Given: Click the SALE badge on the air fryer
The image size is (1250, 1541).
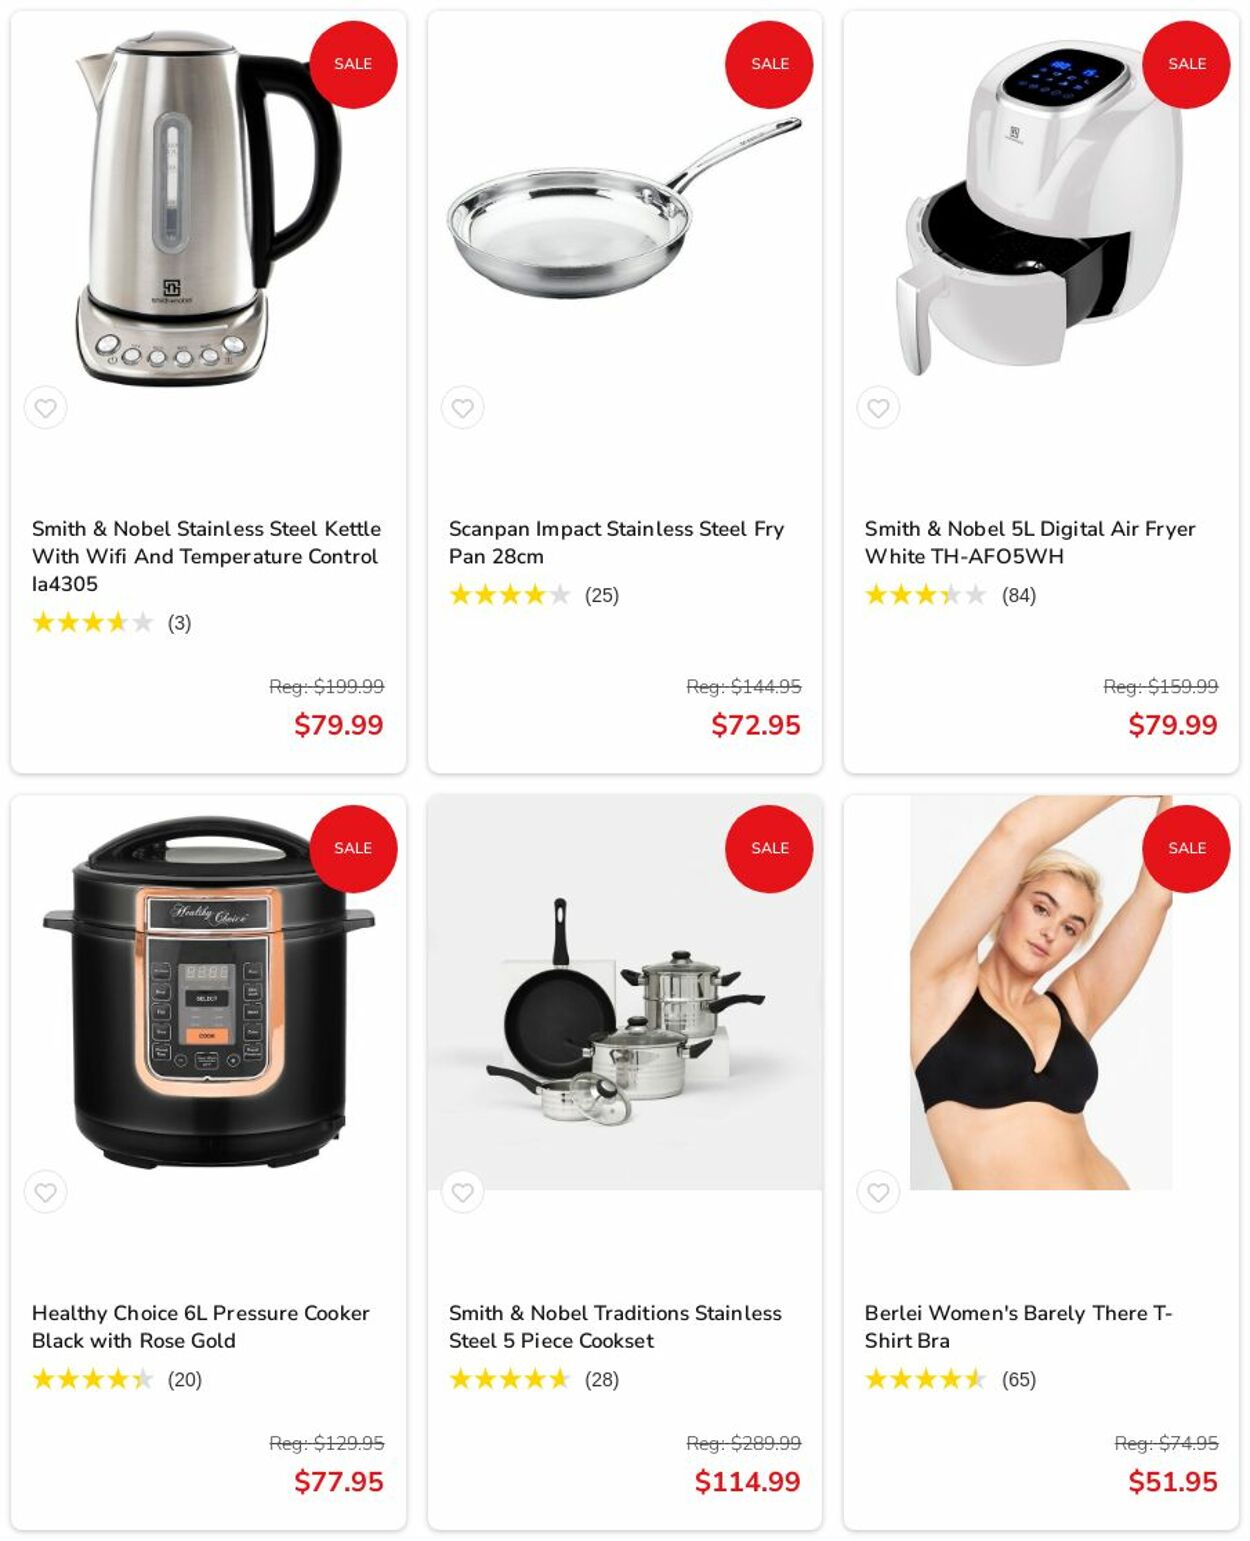Looking at the screenshot, I should click(x=1186, y=64).
